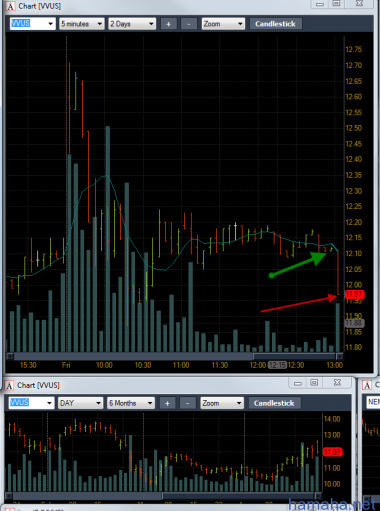
Task: Click the horizontal scrollbar thumb of intraday chart
Action: [294, 356]
